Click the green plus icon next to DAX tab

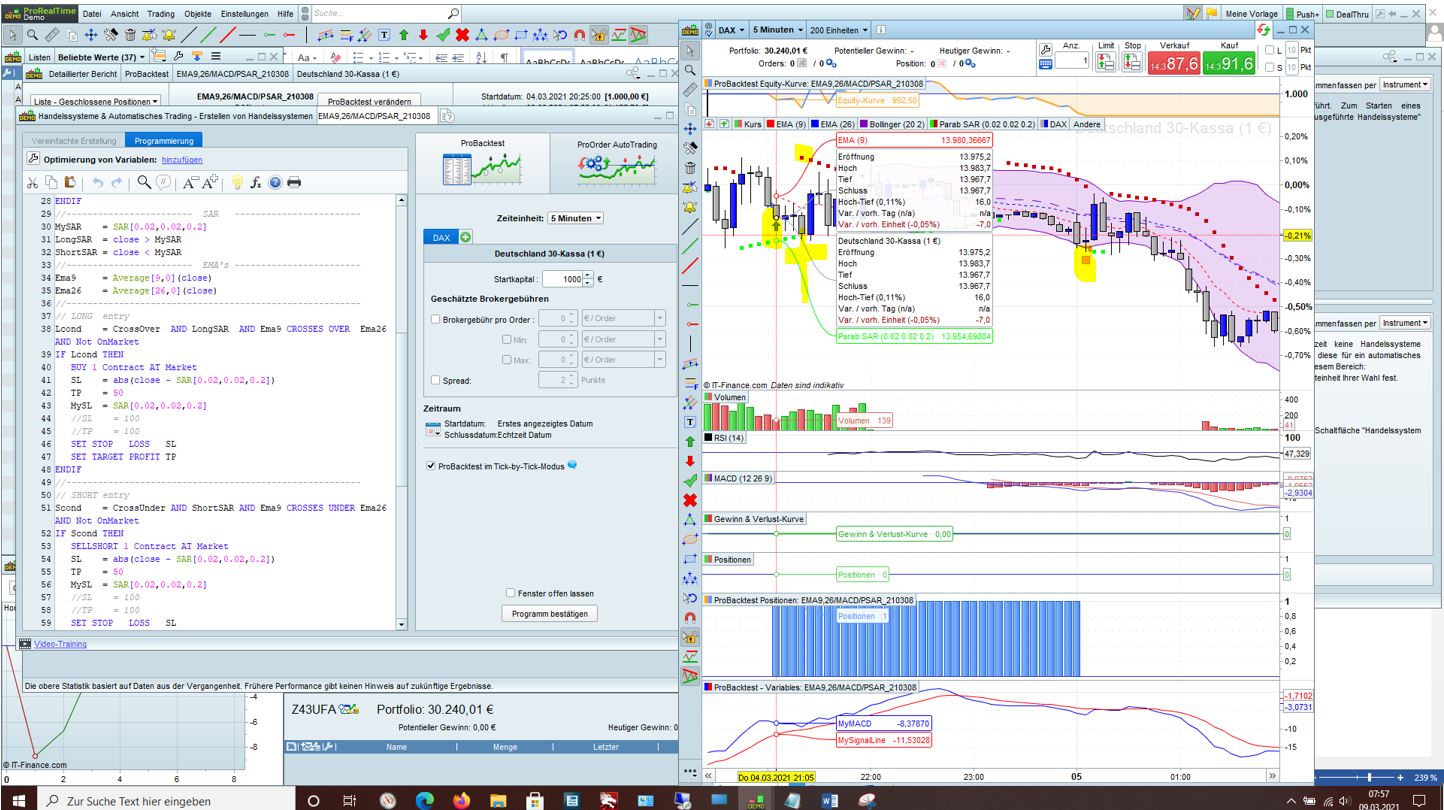tap(465, 237)
